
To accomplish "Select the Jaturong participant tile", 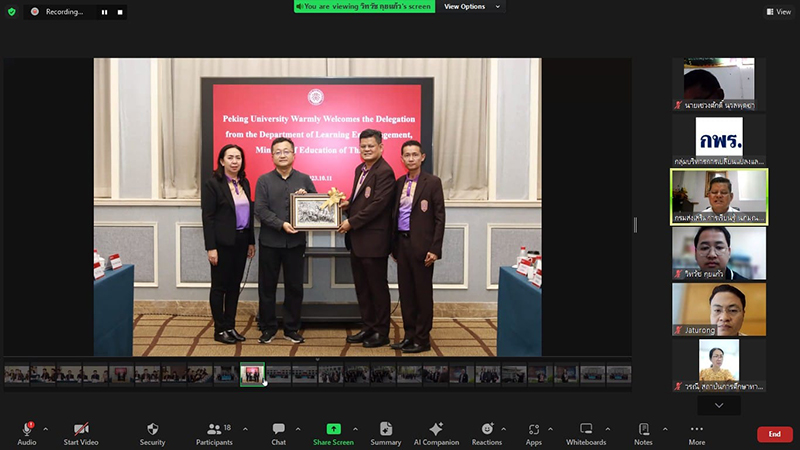I will tap(719, 310).
